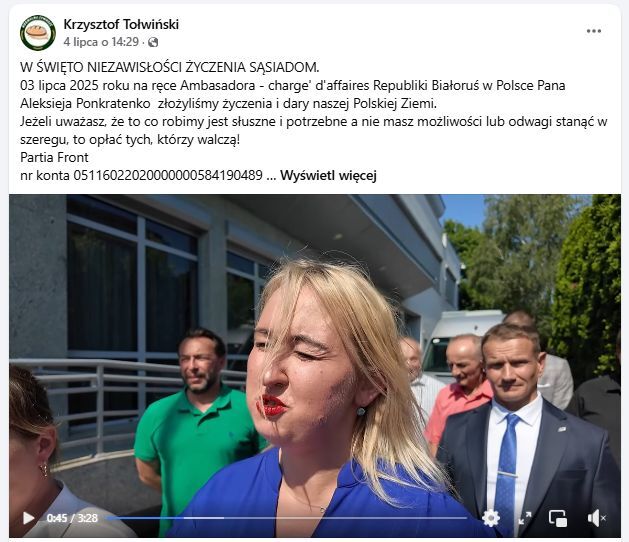The image size is (629, 542).
Task: Seek to the middle of the video progress bar
Action: click(287, 518)
